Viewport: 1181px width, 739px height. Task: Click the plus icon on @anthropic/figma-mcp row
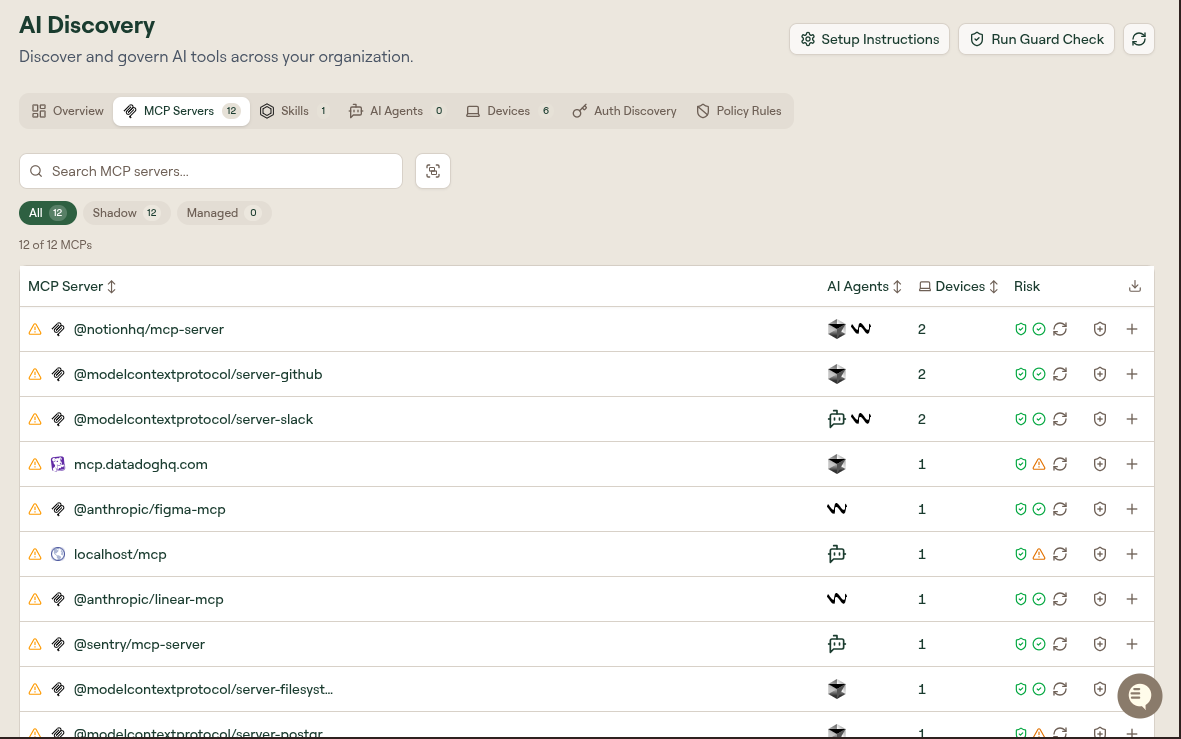1132,509
